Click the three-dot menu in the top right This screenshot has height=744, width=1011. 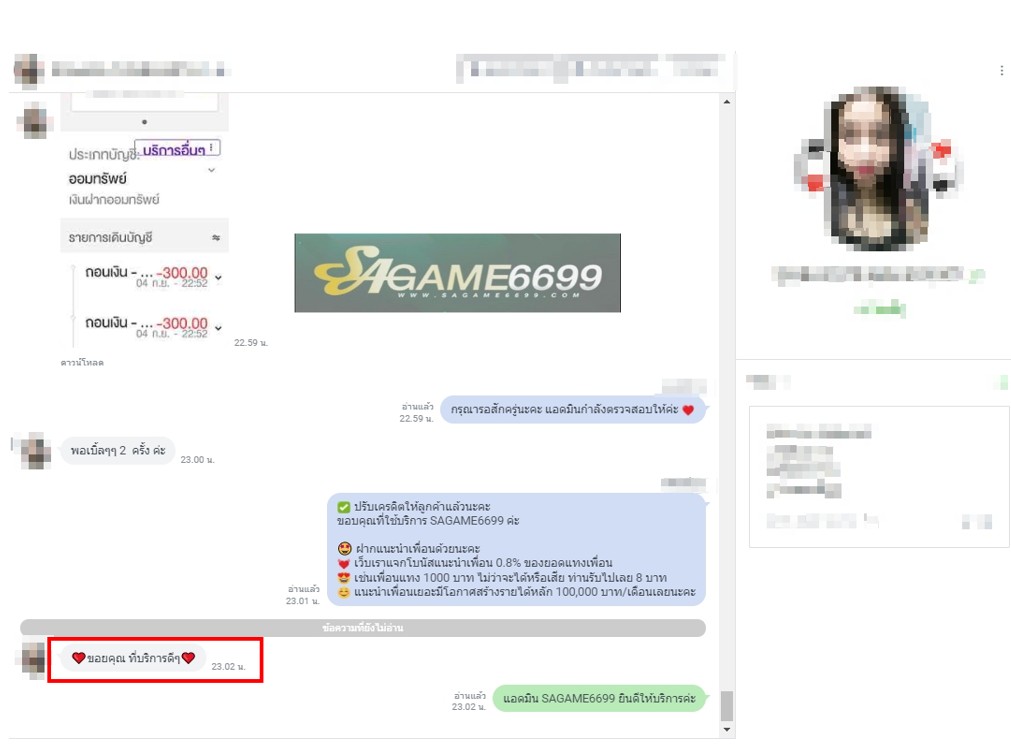pyautogui.click(x=1001, y=71)
